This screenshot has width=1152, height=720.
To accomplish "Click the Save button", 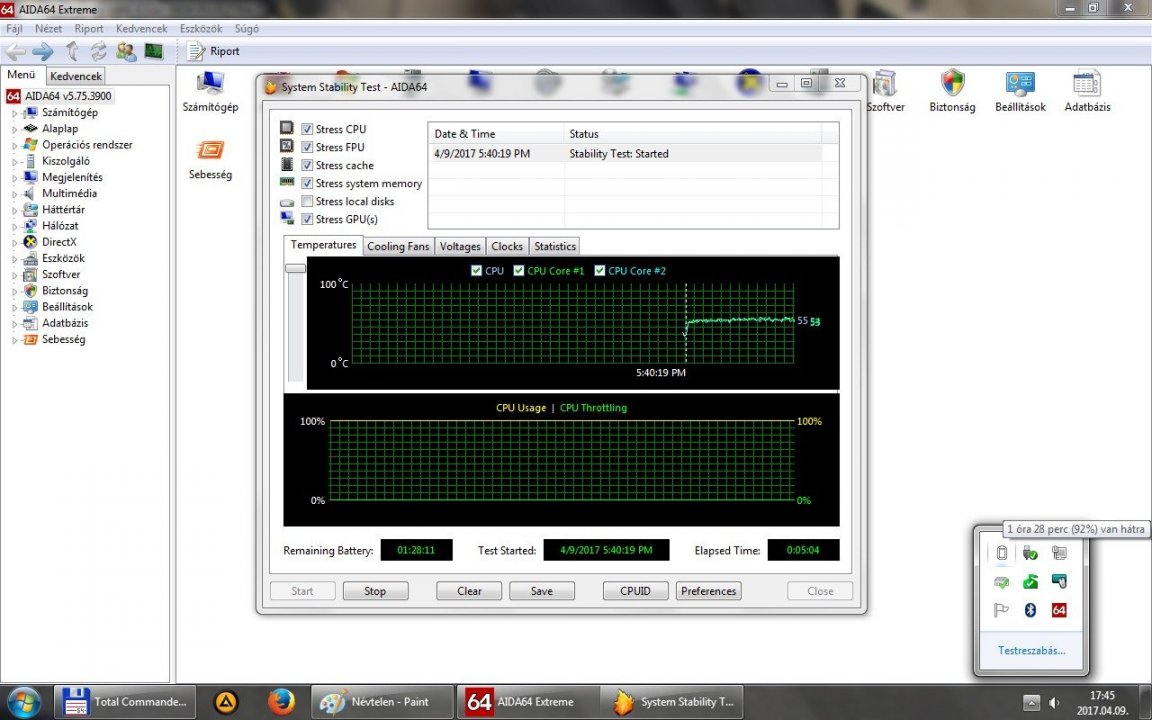I will 541,591.
